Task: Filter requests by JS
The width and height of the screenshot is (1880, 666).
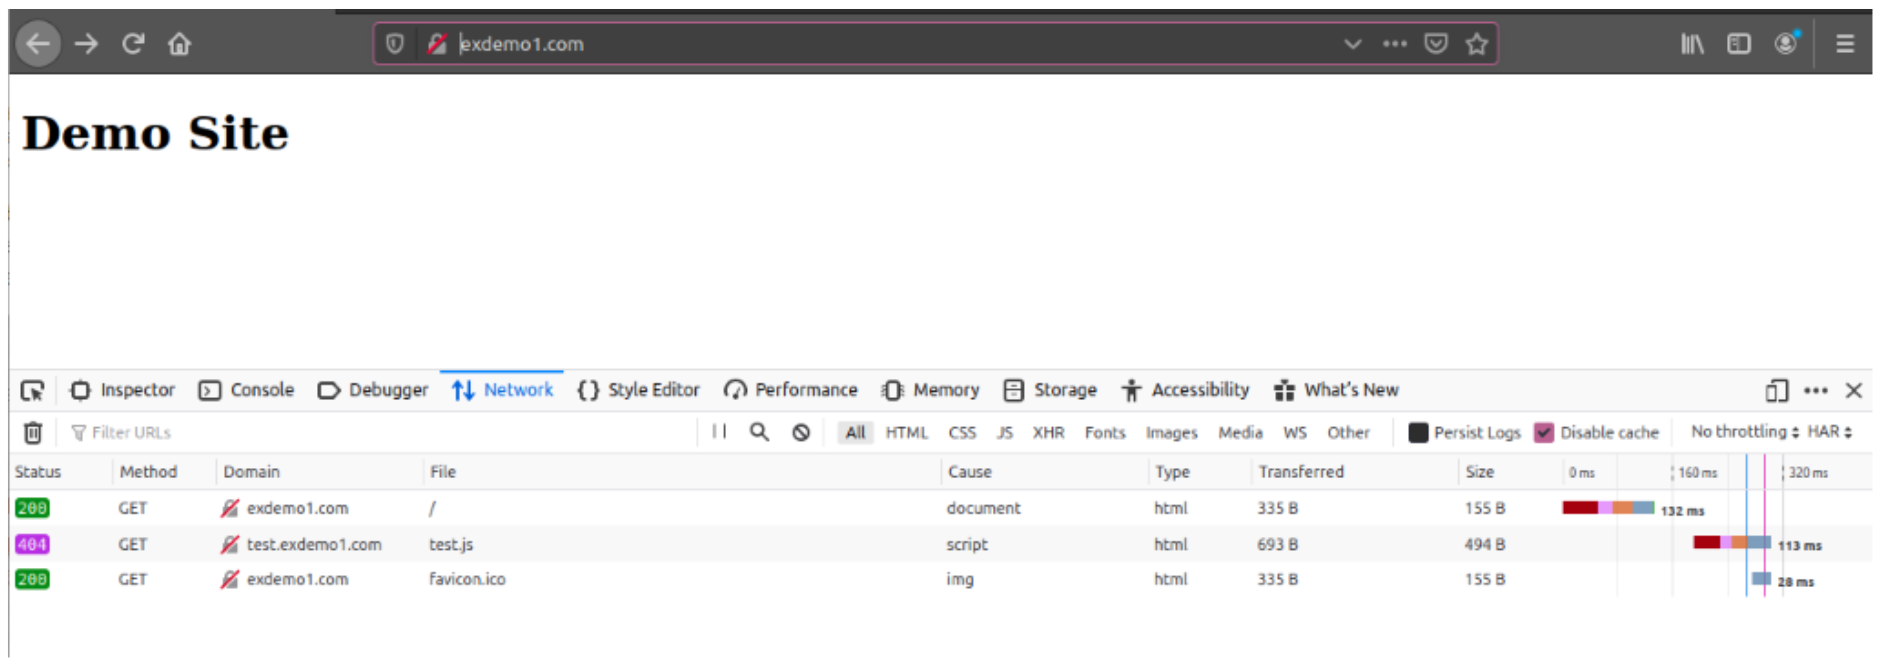Action: click(x=1005, y=432)
